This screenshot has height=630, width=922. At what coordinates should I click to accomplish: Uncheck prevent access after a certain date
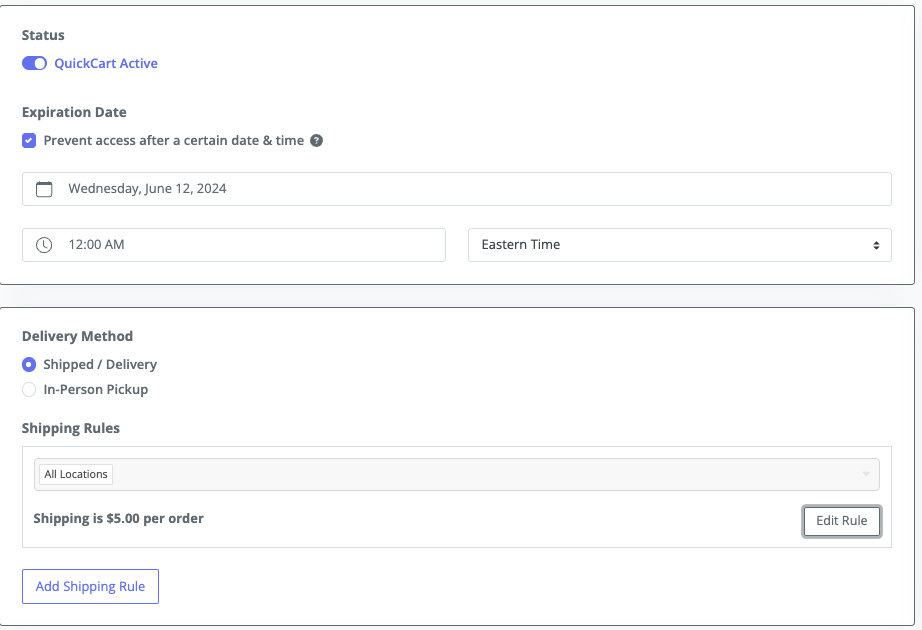pyautogui.click(x=29, y=140)
